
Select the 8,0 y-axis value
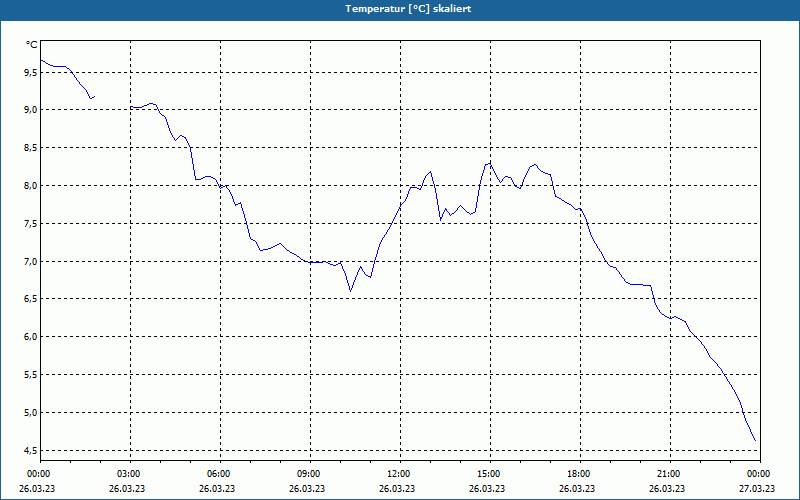click(x=31, y=186)
